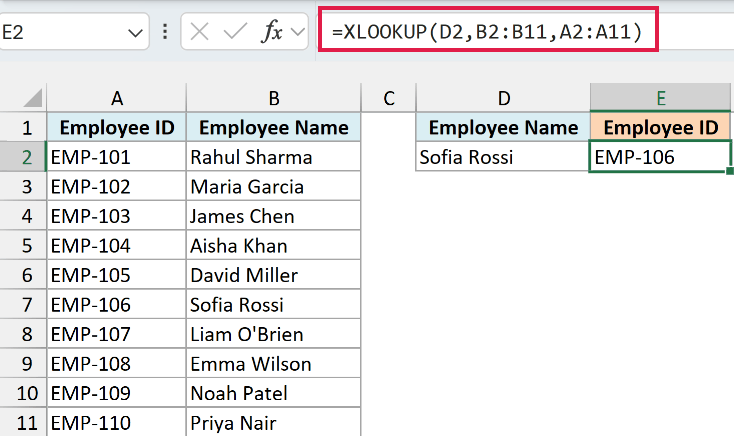Select row 2 header
734x436 pixels.
tap(23, 157)
